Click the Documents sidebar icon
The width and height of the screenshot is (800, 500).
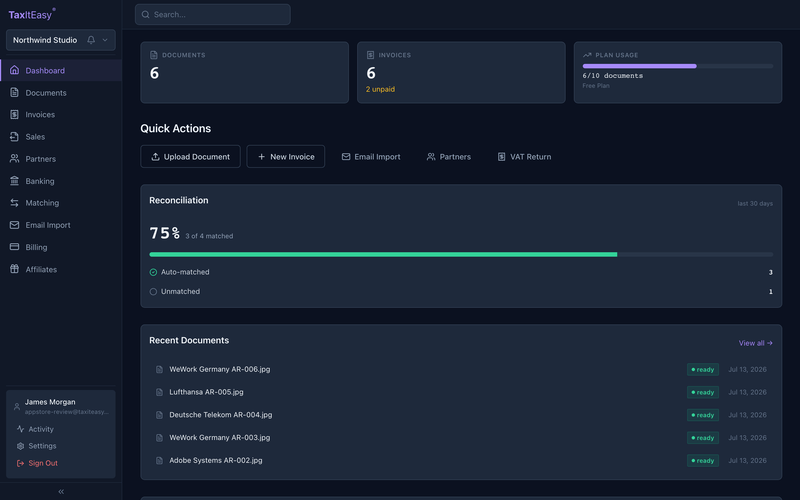(x=14, y=92)
